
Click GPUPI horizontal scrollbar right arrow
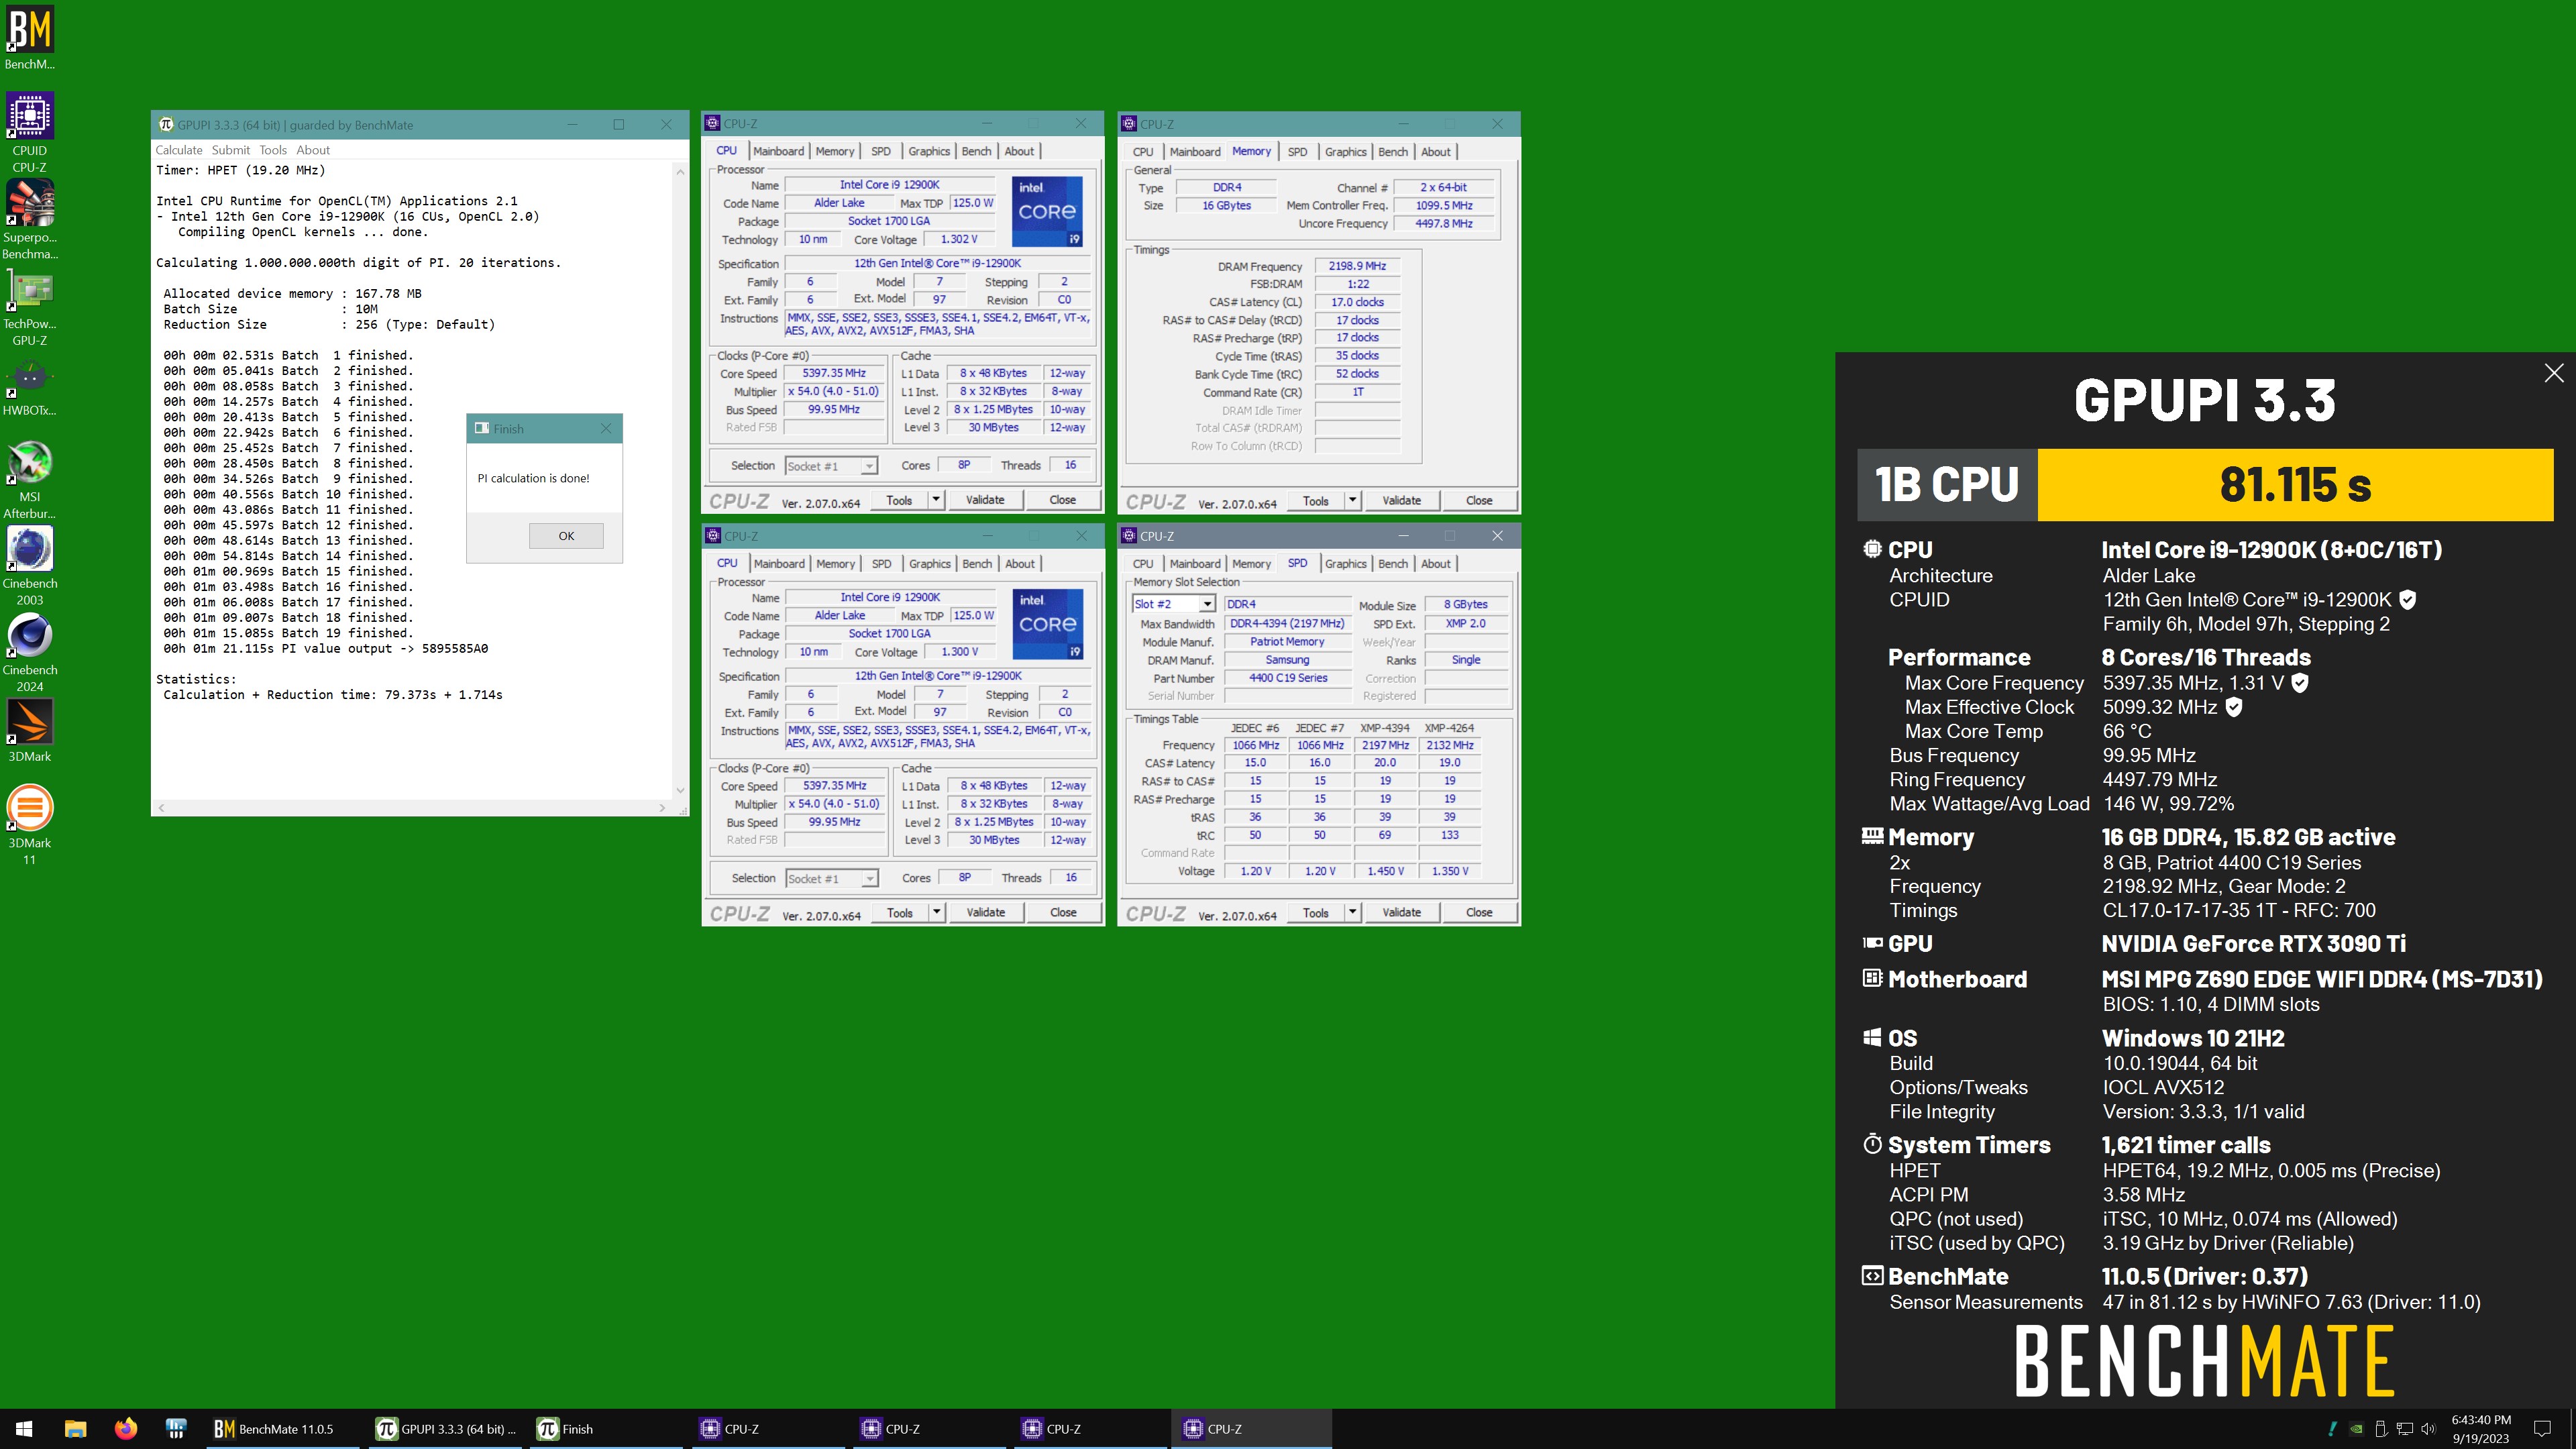[x=662, y=807]
